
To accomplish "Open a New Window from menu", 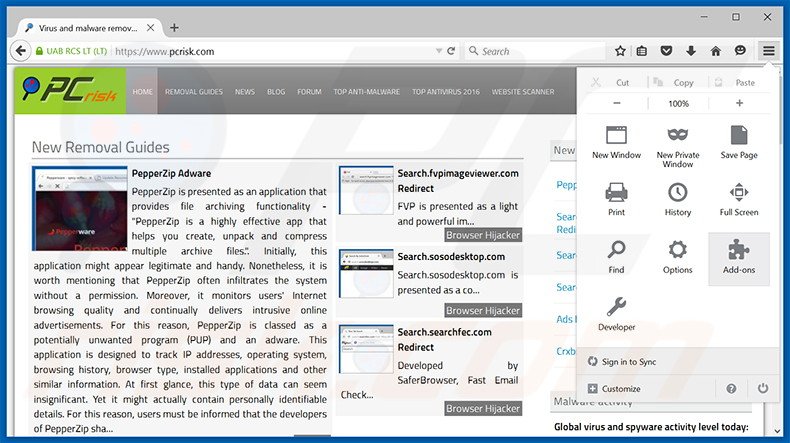I will pos(616,142).
